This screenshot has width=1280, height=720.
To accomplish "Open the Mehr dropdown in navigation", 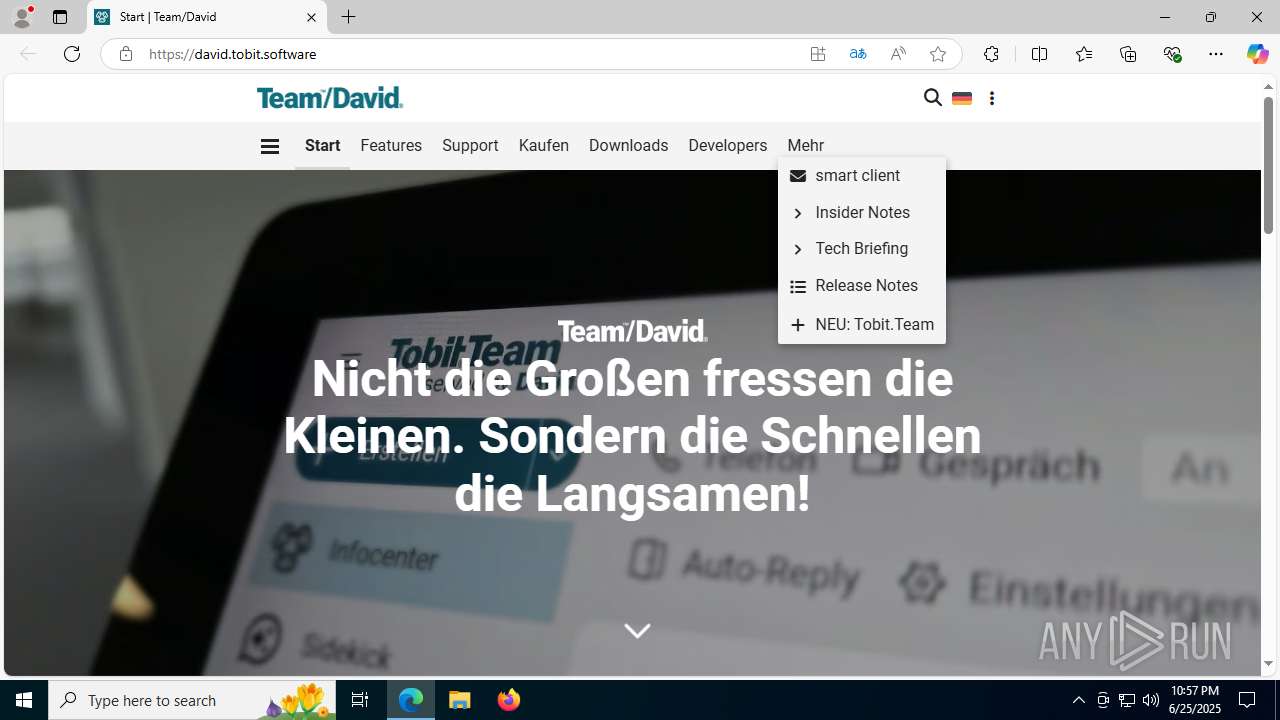I will 805,146.
